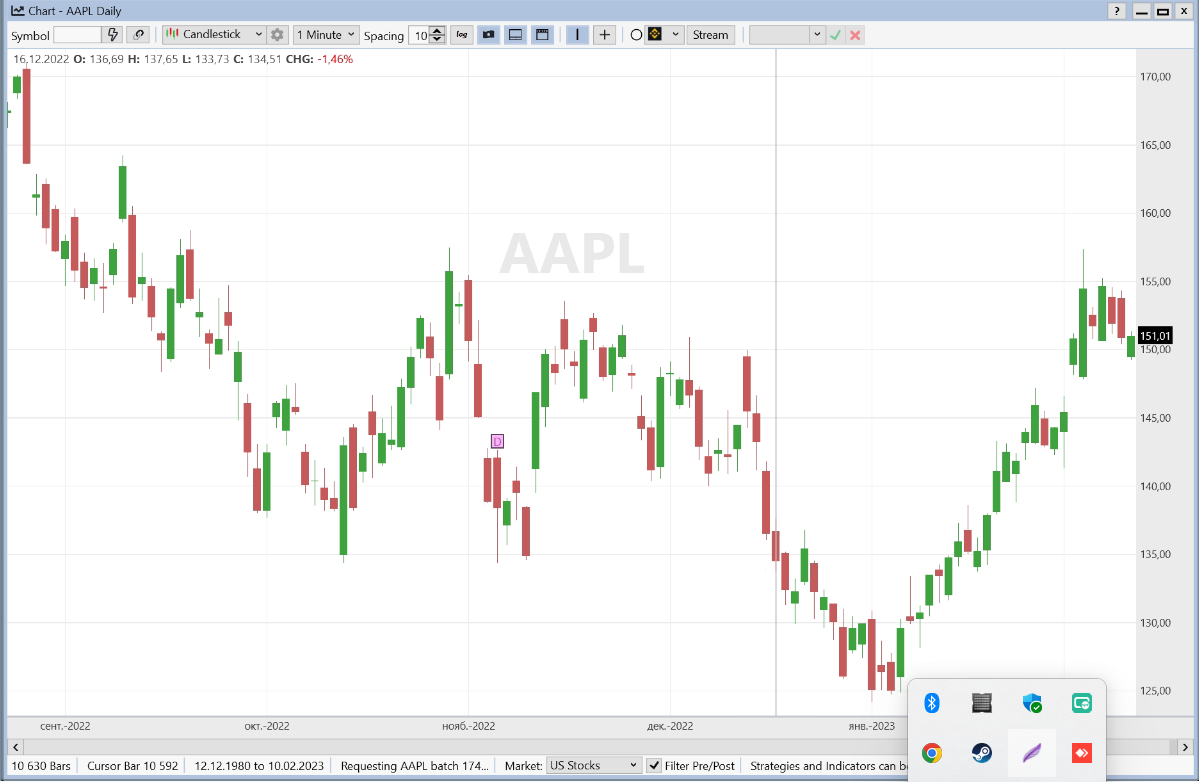Click the 'Requesting AAPL batch 174...' status

pos(414,765)
